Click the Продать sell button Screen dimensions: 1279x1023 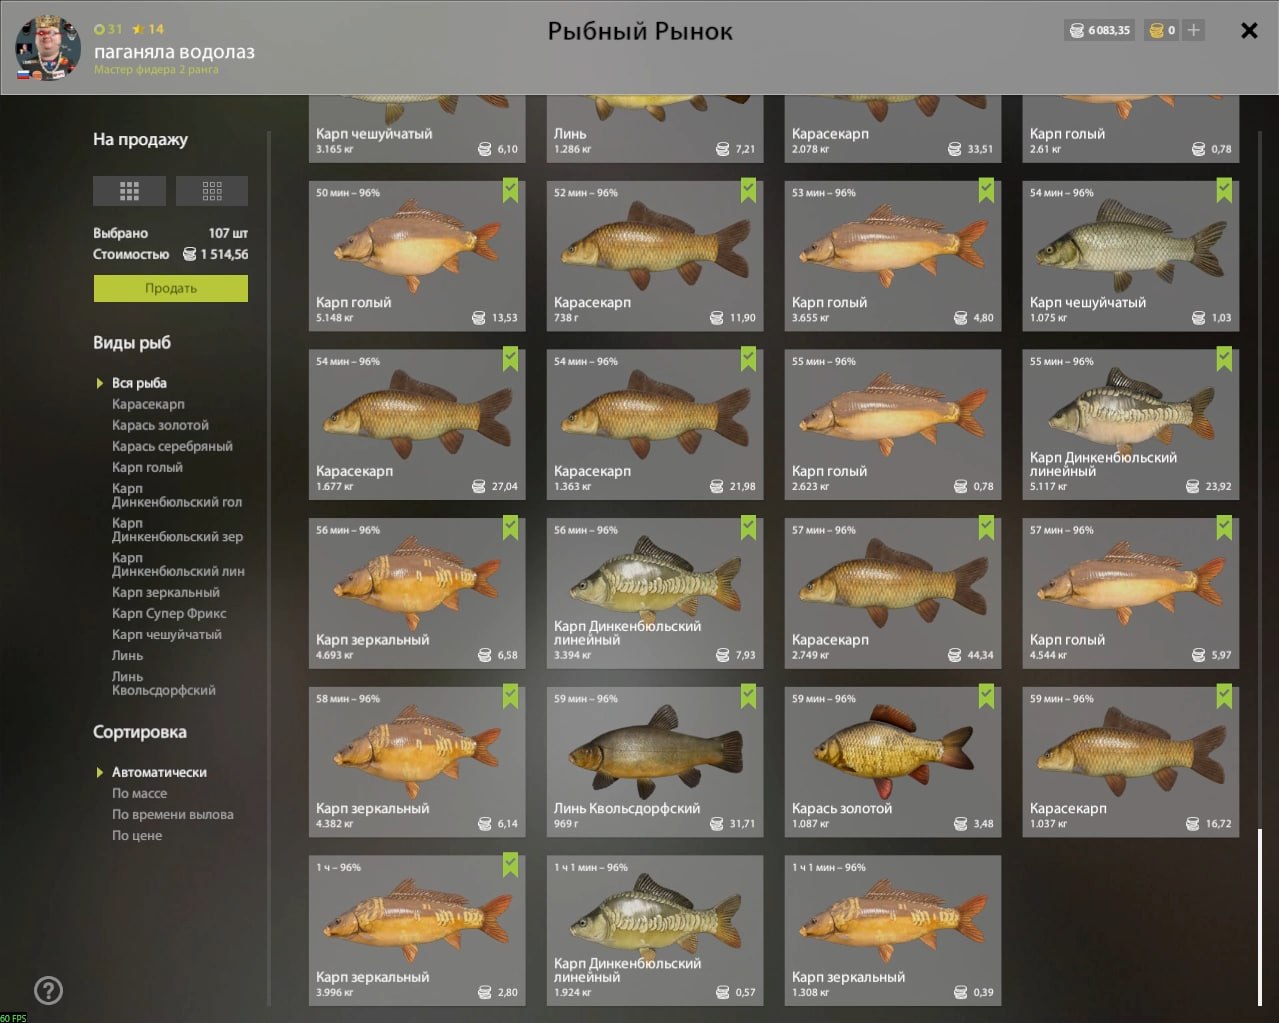[171, 288]
